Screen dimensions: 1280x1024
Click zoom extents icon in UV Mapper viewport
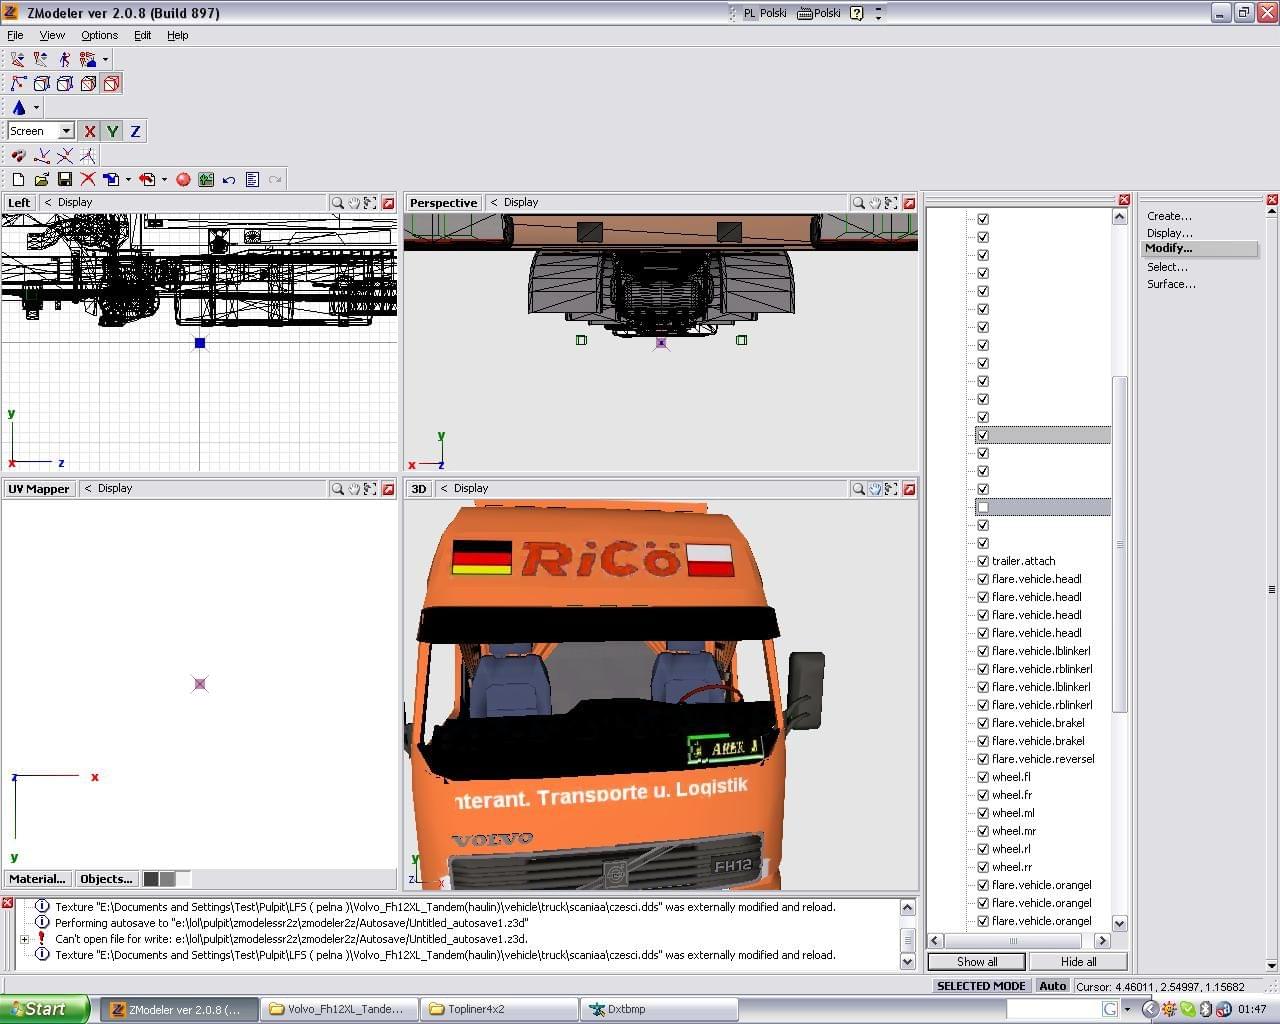tap(370, 489)
